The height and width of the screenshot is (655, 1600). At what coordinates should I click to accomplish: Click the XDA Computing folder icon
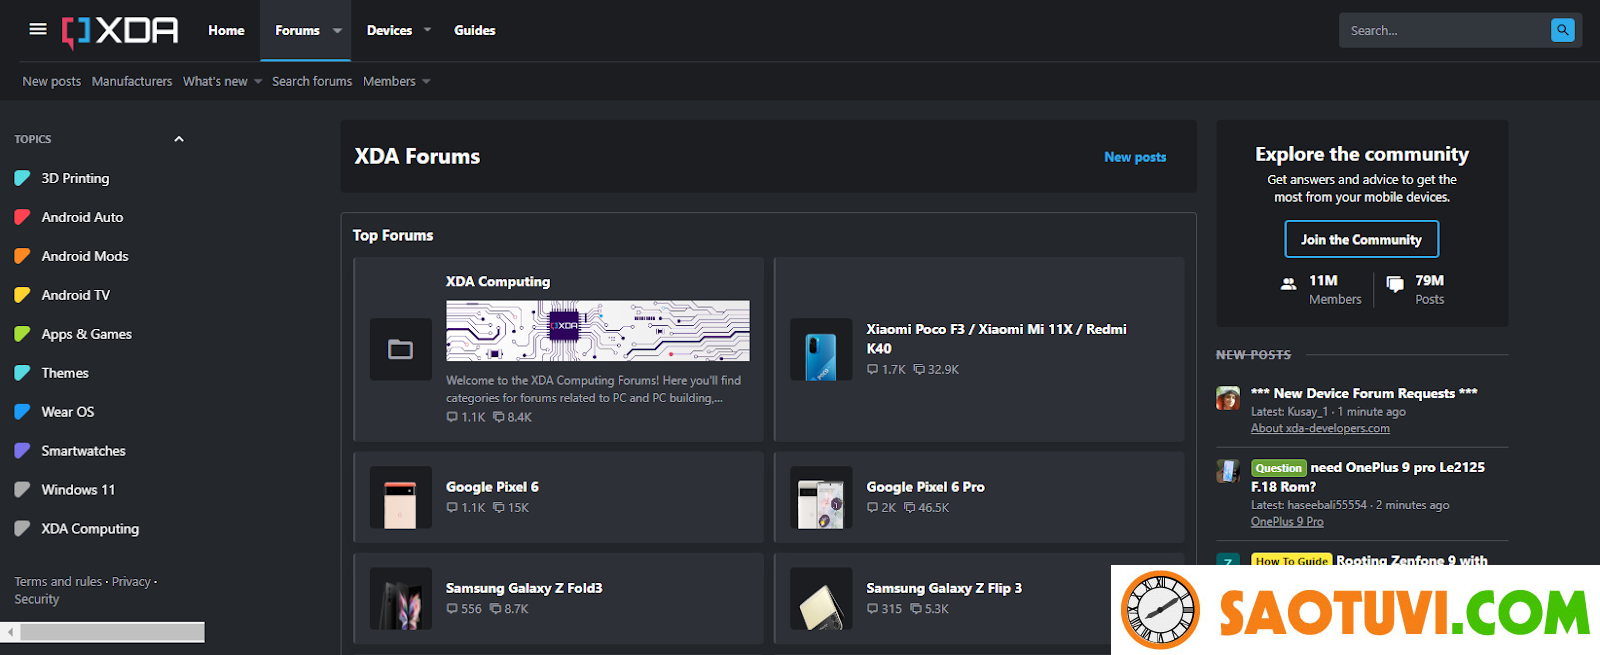400,349
